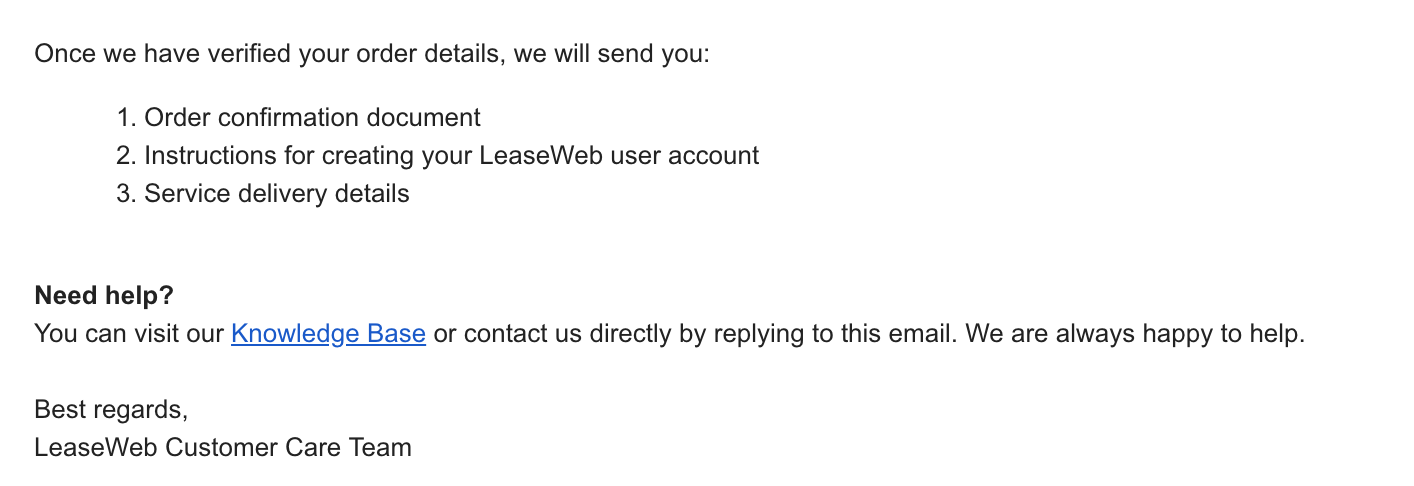Click the list number "3." marker

point(126,194)
